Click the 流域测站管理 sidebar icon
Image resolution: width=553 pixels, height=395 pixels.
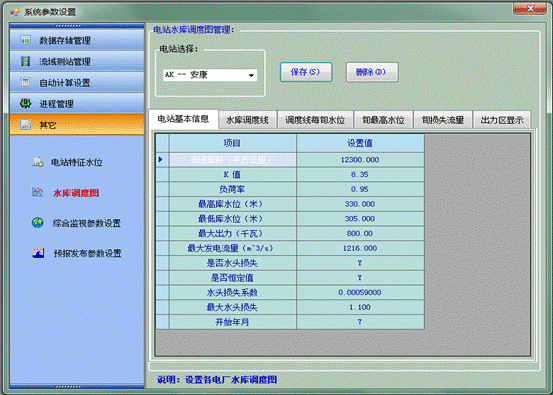(25, 61)
